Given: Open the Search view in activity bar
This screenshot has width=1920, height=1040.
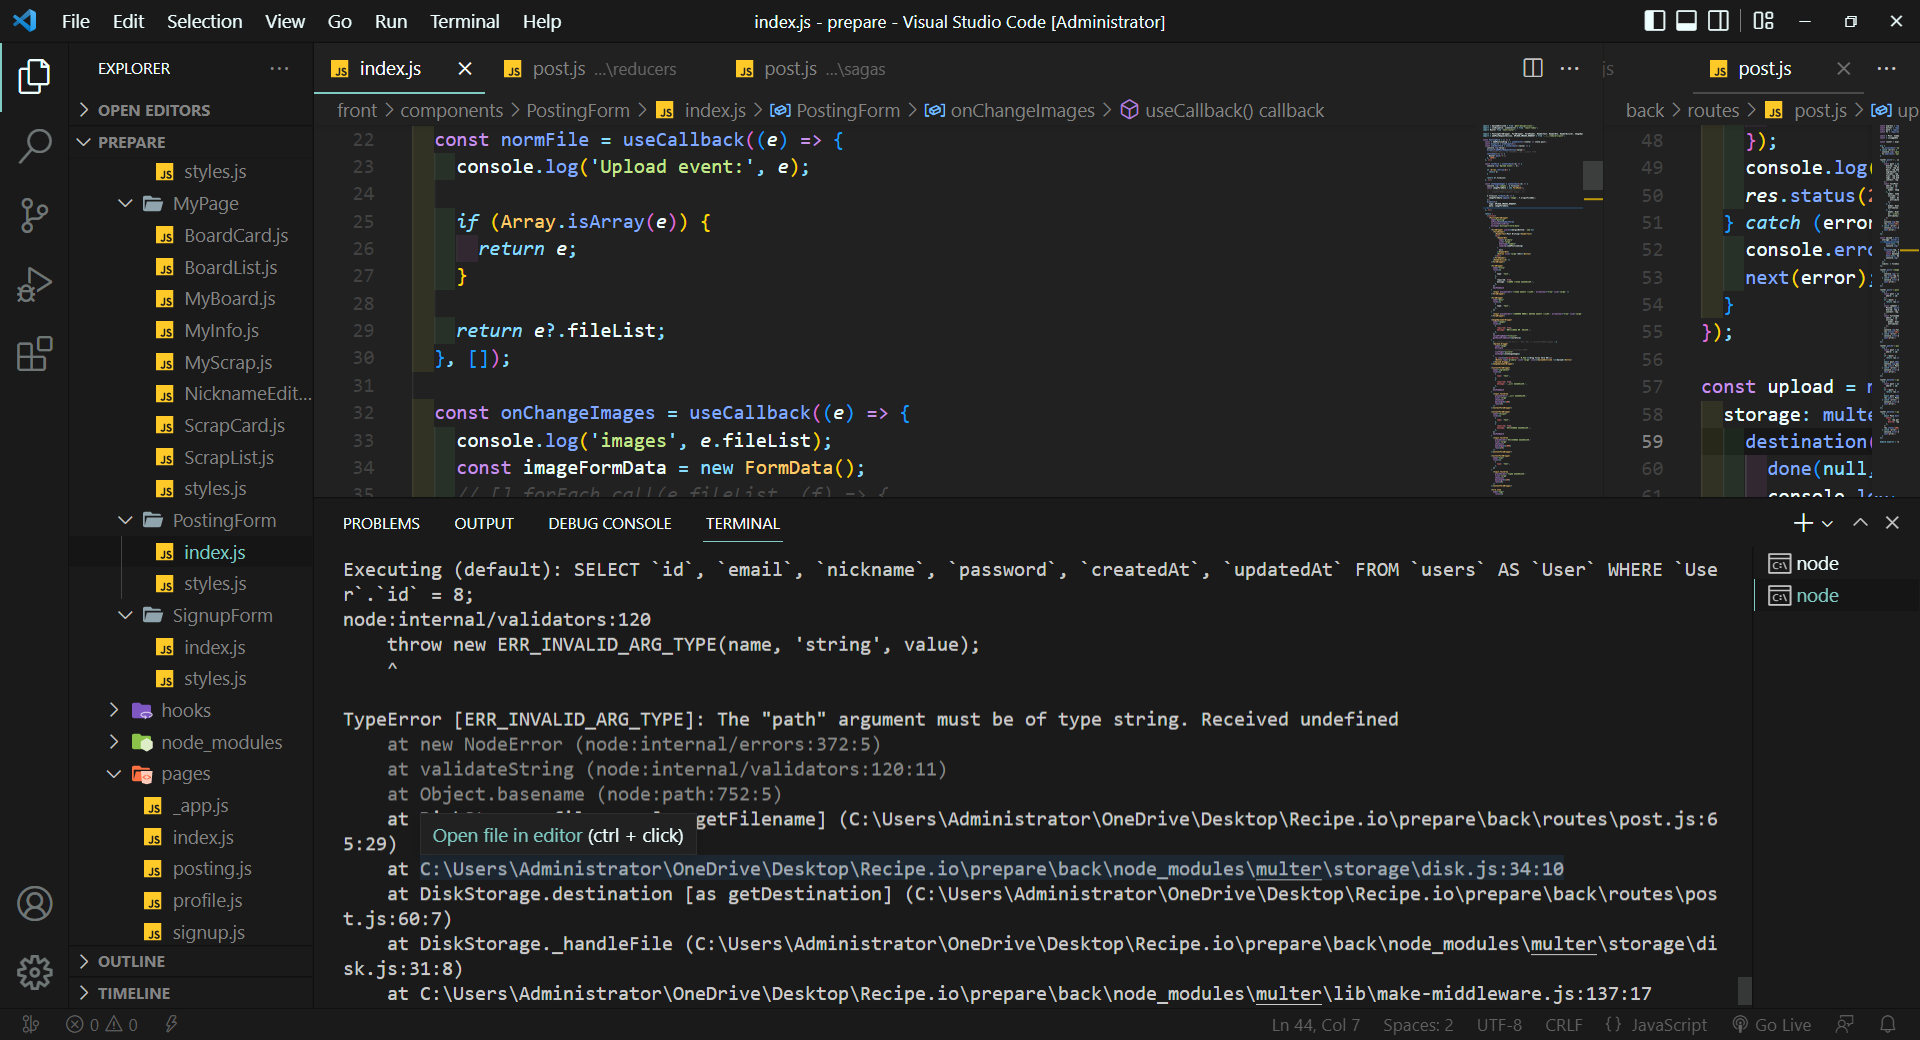Looking at the screenshot, I should click(x=34, y=146).
